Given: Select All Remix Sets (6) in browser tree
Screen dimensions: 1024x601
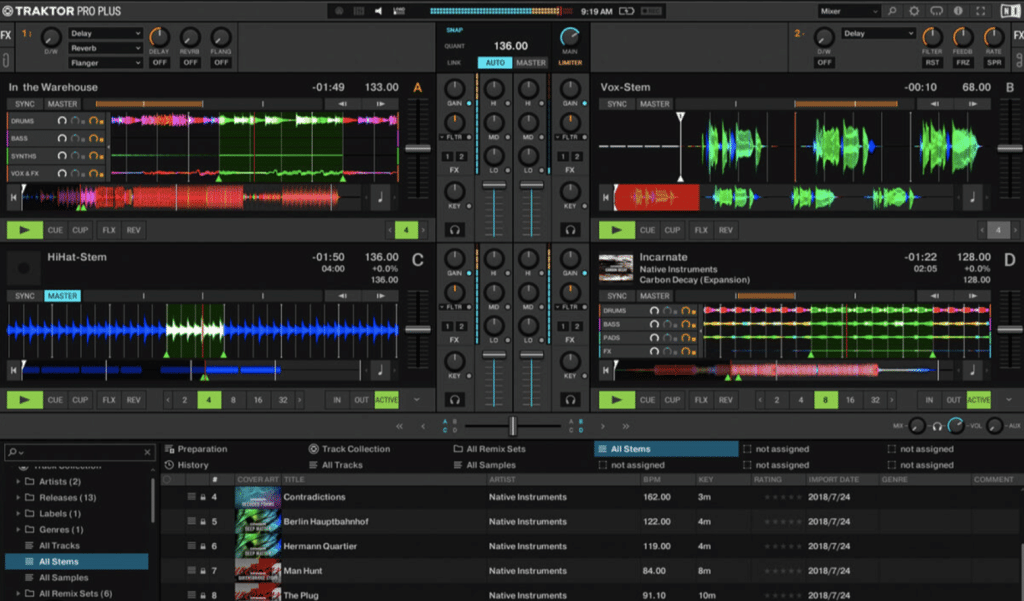Looking at the screenshot, I should click(75, 594).
